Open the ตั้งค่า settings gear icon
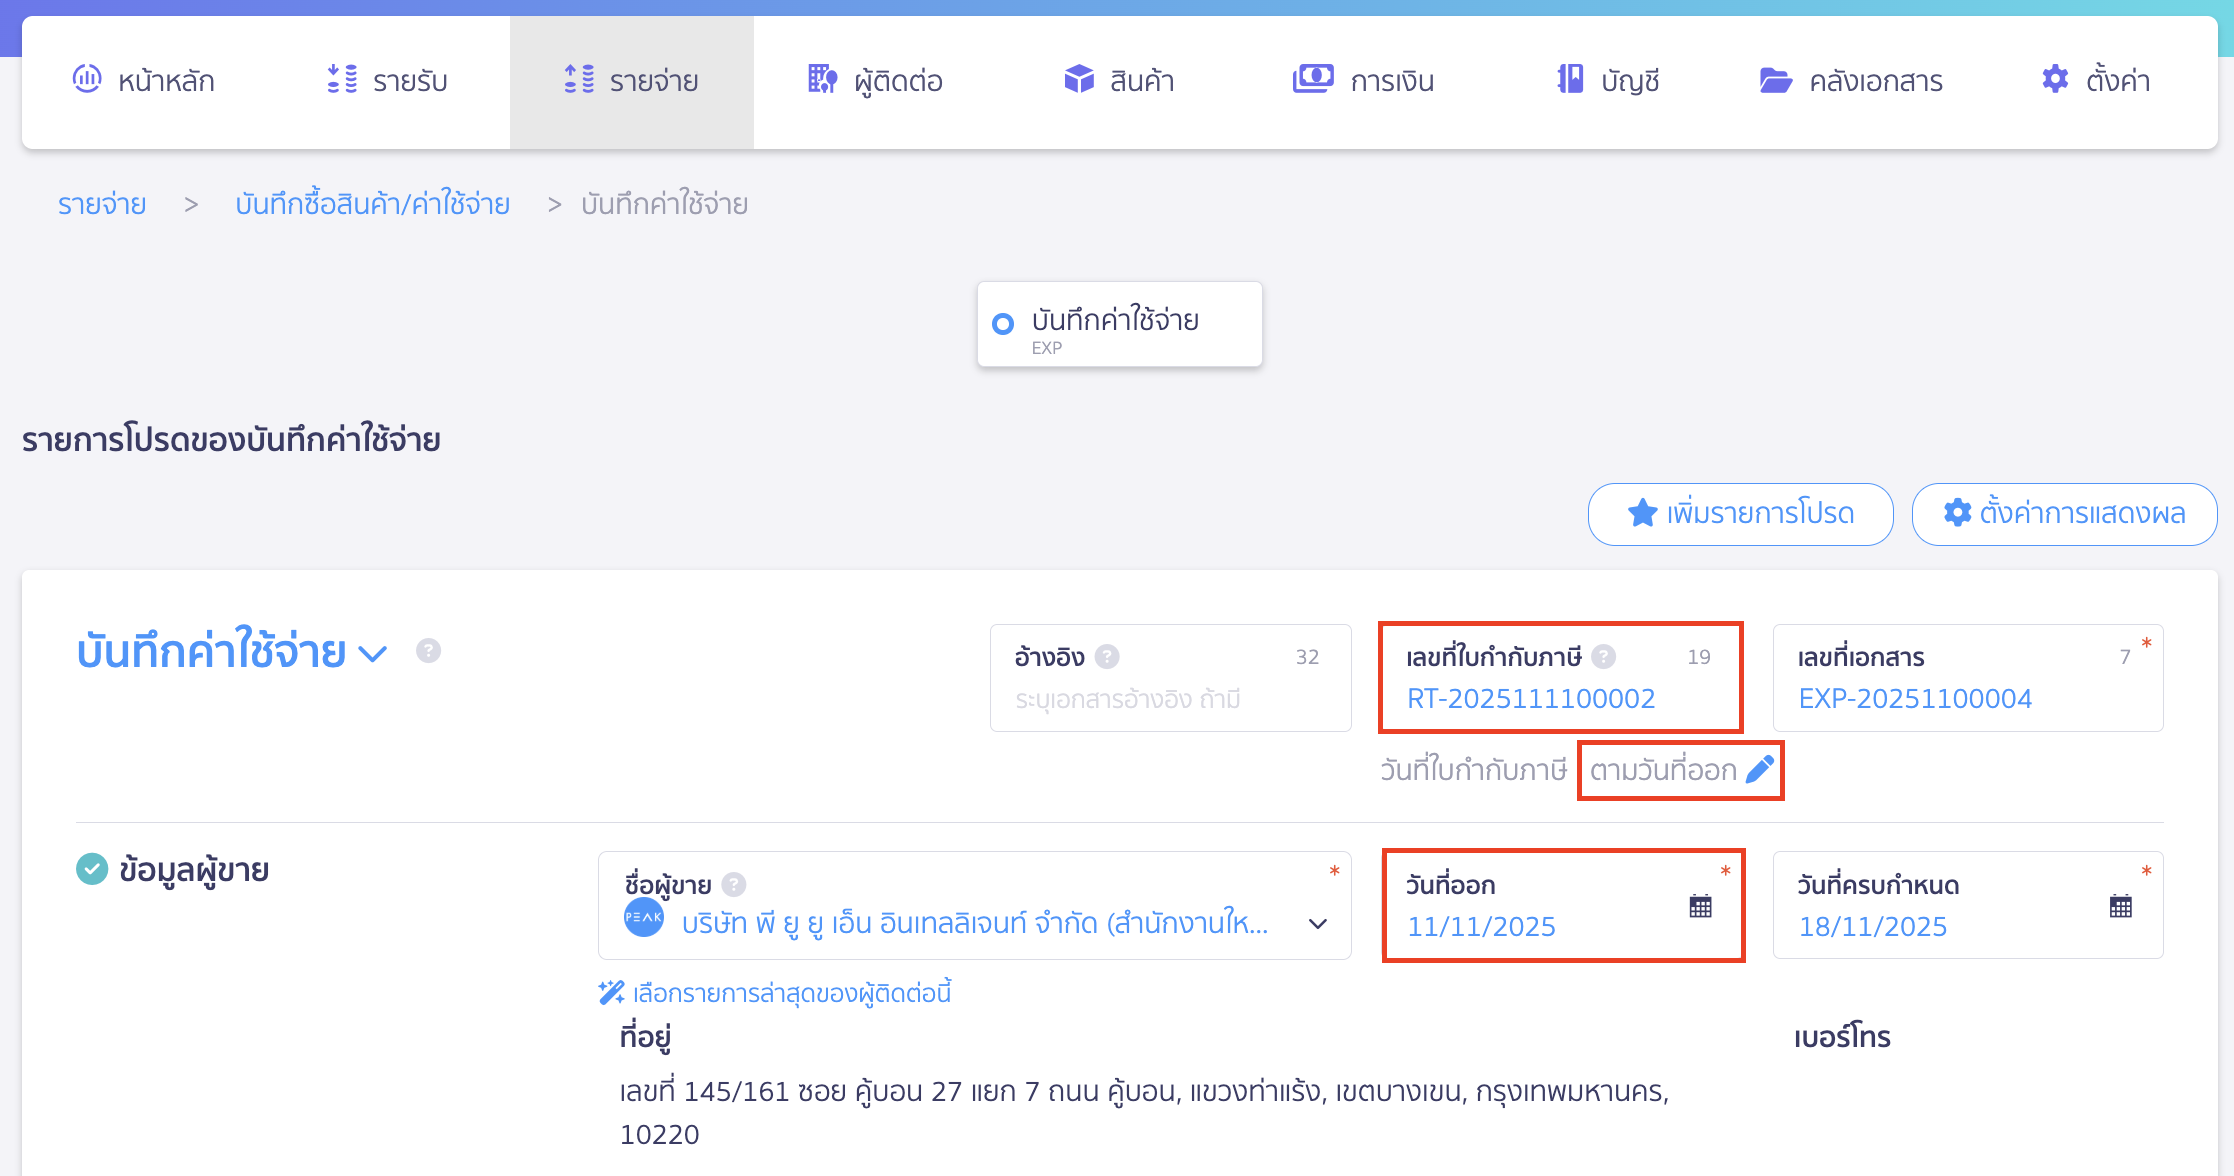 tap(2054, 80)
